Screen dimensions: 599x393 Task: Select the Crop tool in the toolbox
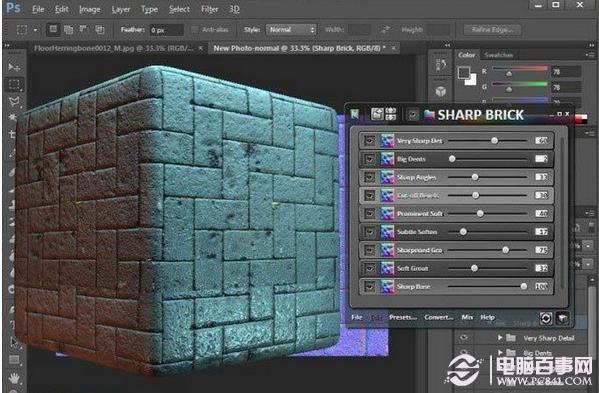point(13,134)
